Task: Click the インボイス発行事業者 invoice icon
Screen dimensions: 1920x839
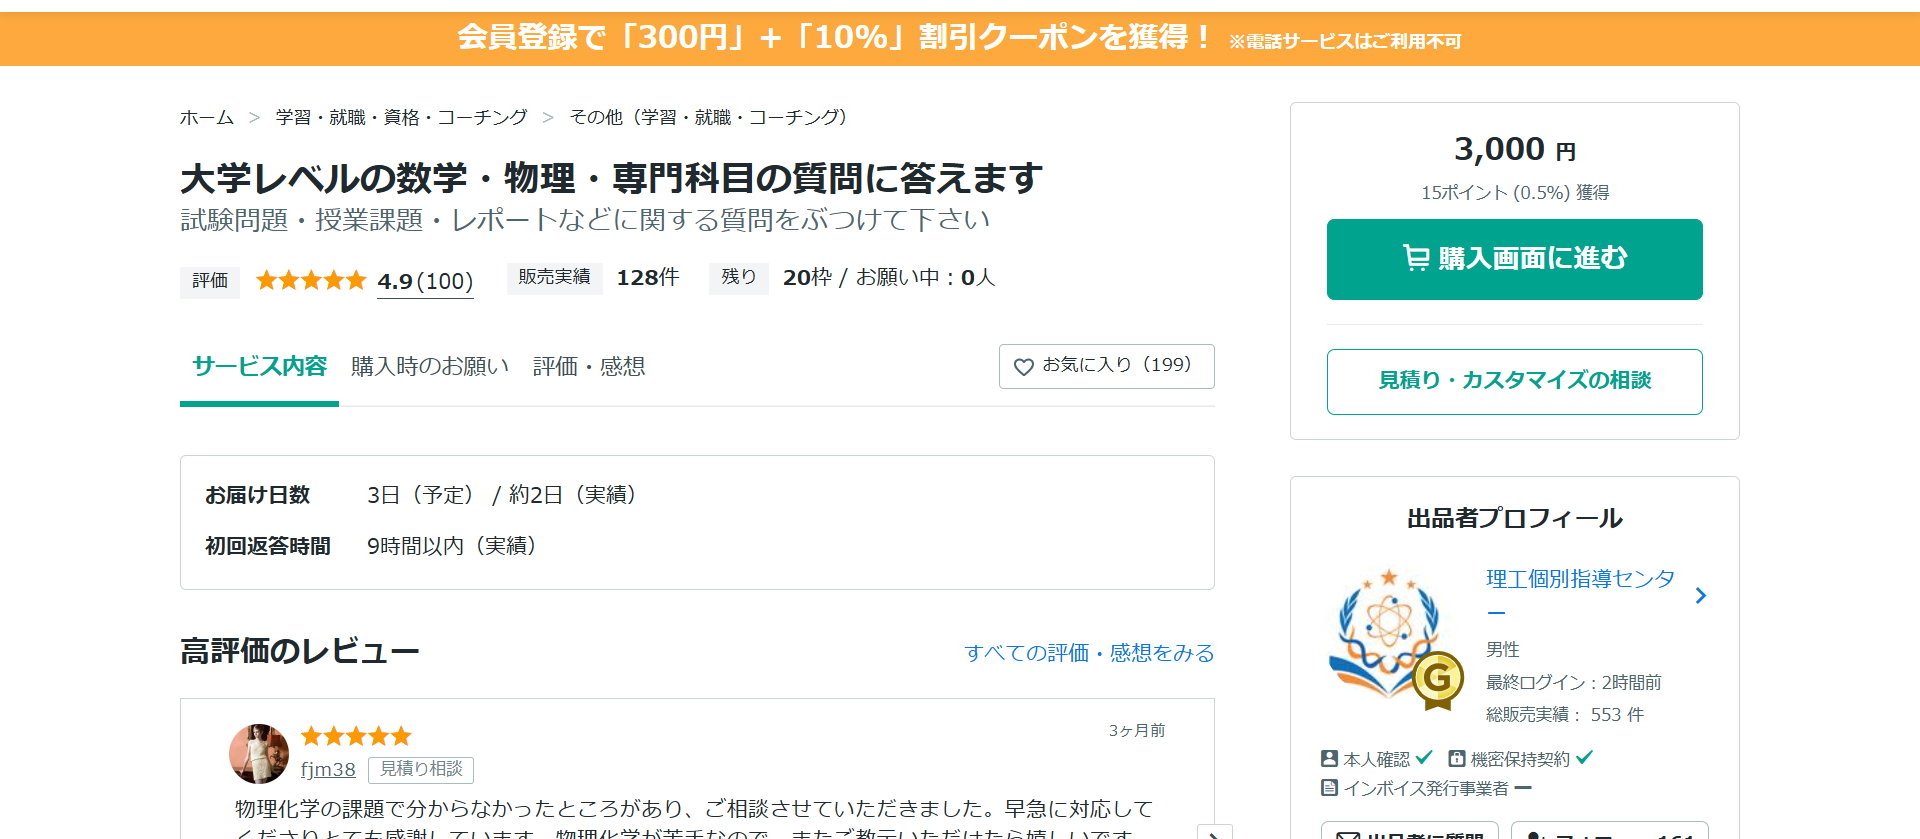Action: coord(1329,788)
